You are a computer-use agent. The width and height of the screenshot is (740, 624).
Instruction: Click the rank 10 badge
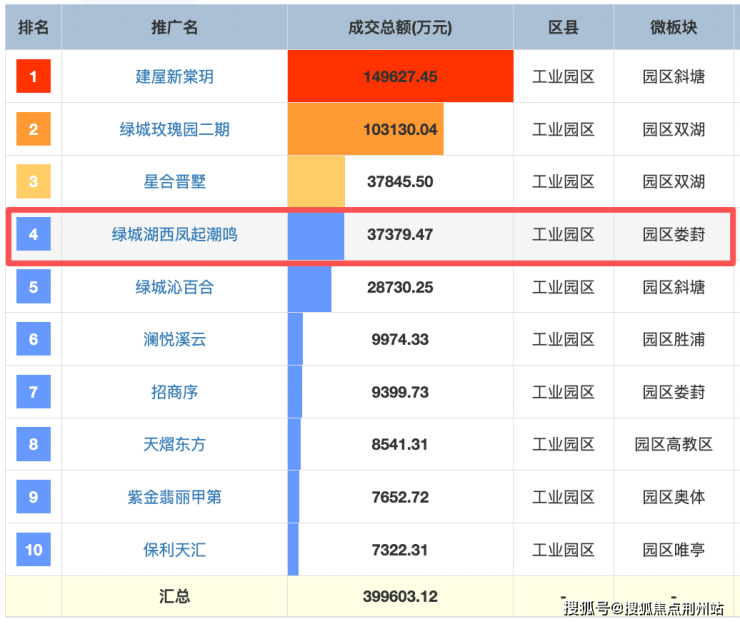coord(33,549)
